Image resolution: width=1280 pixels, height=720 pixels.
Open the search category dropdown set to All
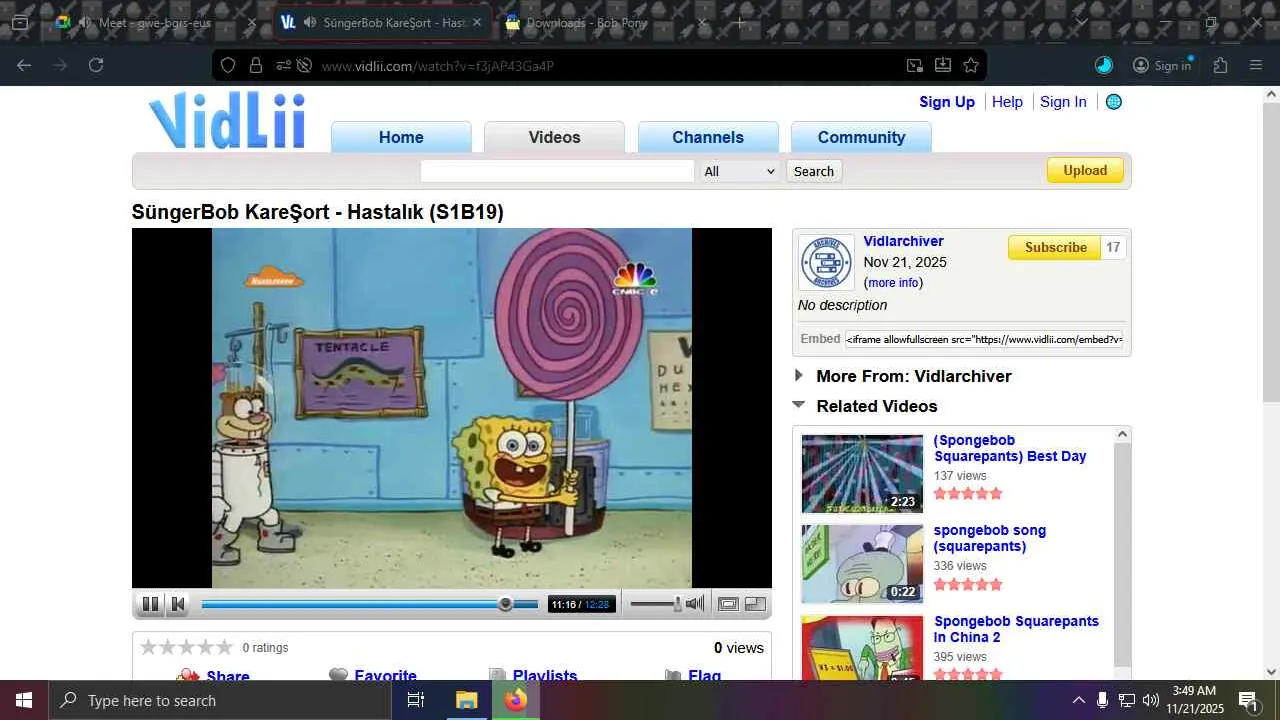coord(739,171)
